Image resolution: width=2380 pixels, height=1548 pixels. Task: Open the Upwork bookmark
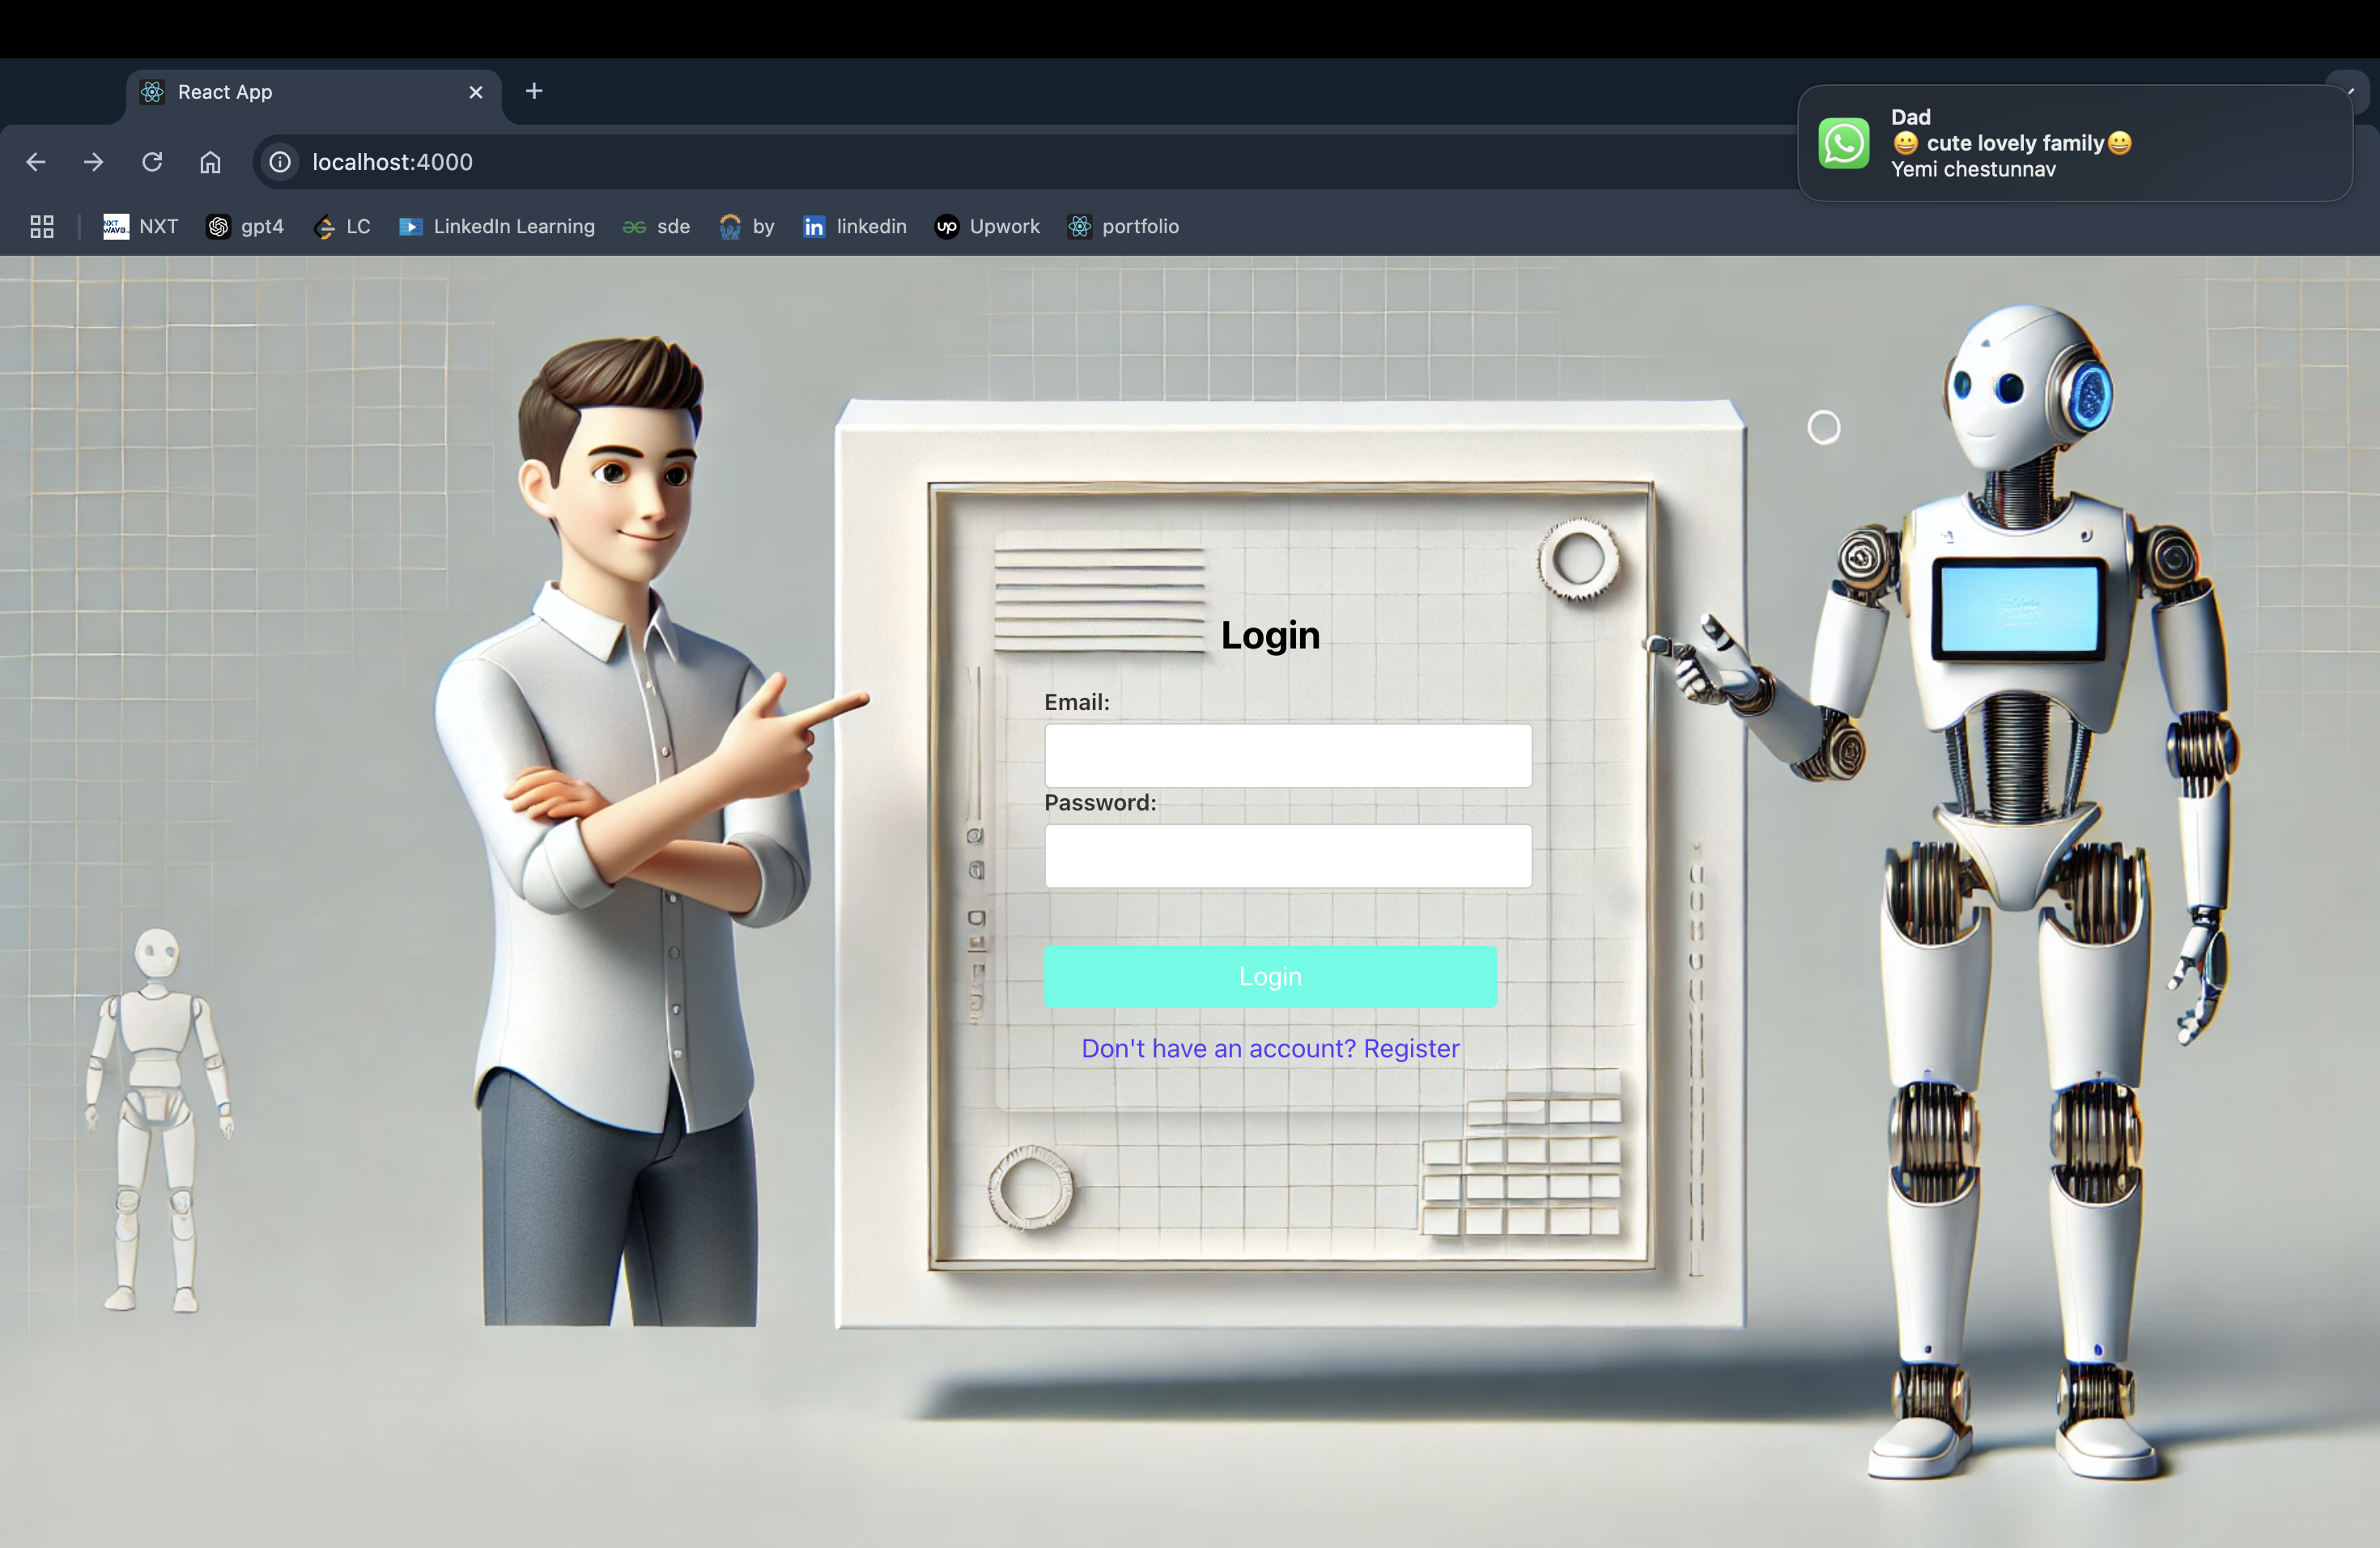[x=988, y=227]
